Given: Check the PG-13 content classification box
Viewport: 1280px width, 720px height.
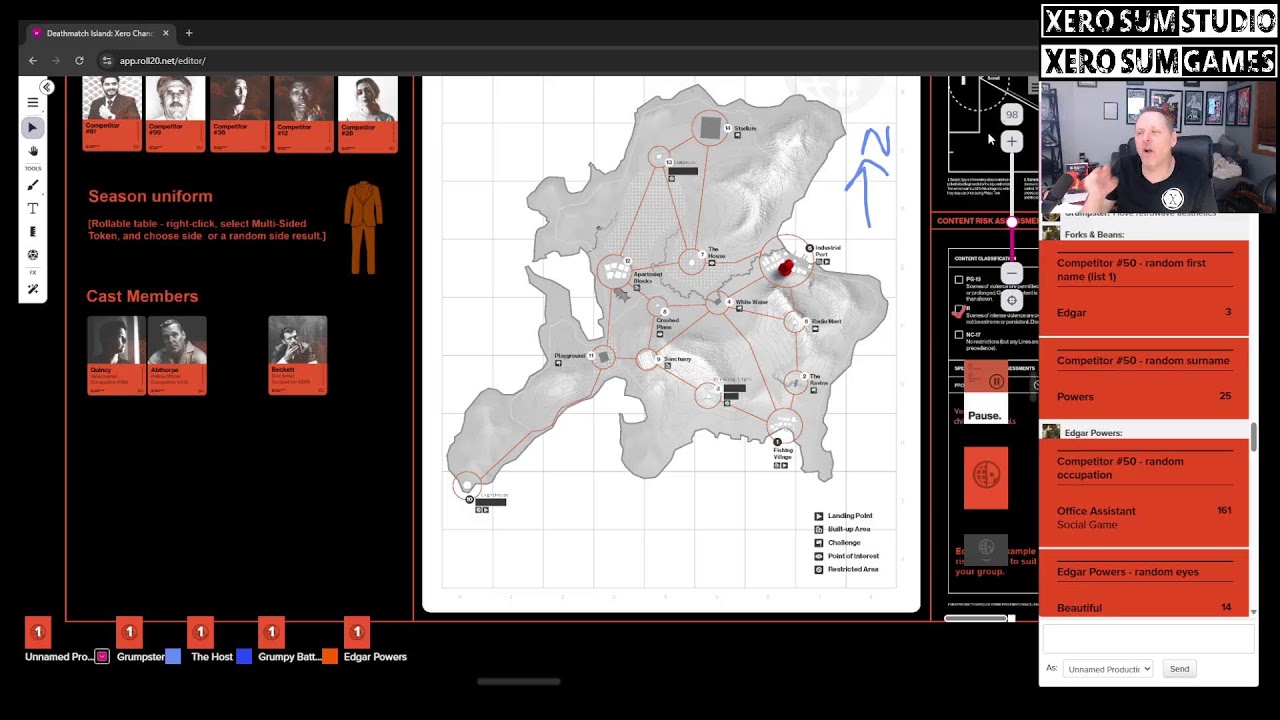Looking at the screenshot, I should (959, 280).
